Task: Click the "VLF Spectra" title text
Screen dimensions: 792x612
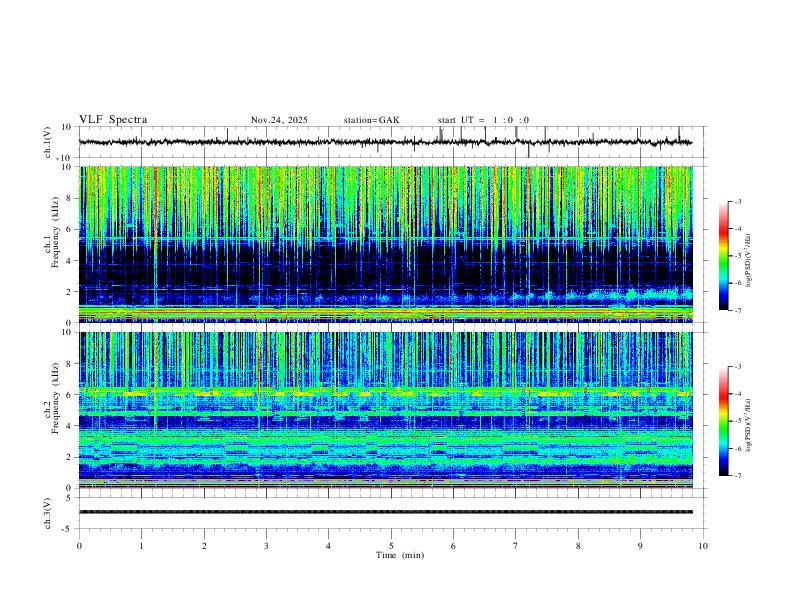Action: [x=113, y=120]
